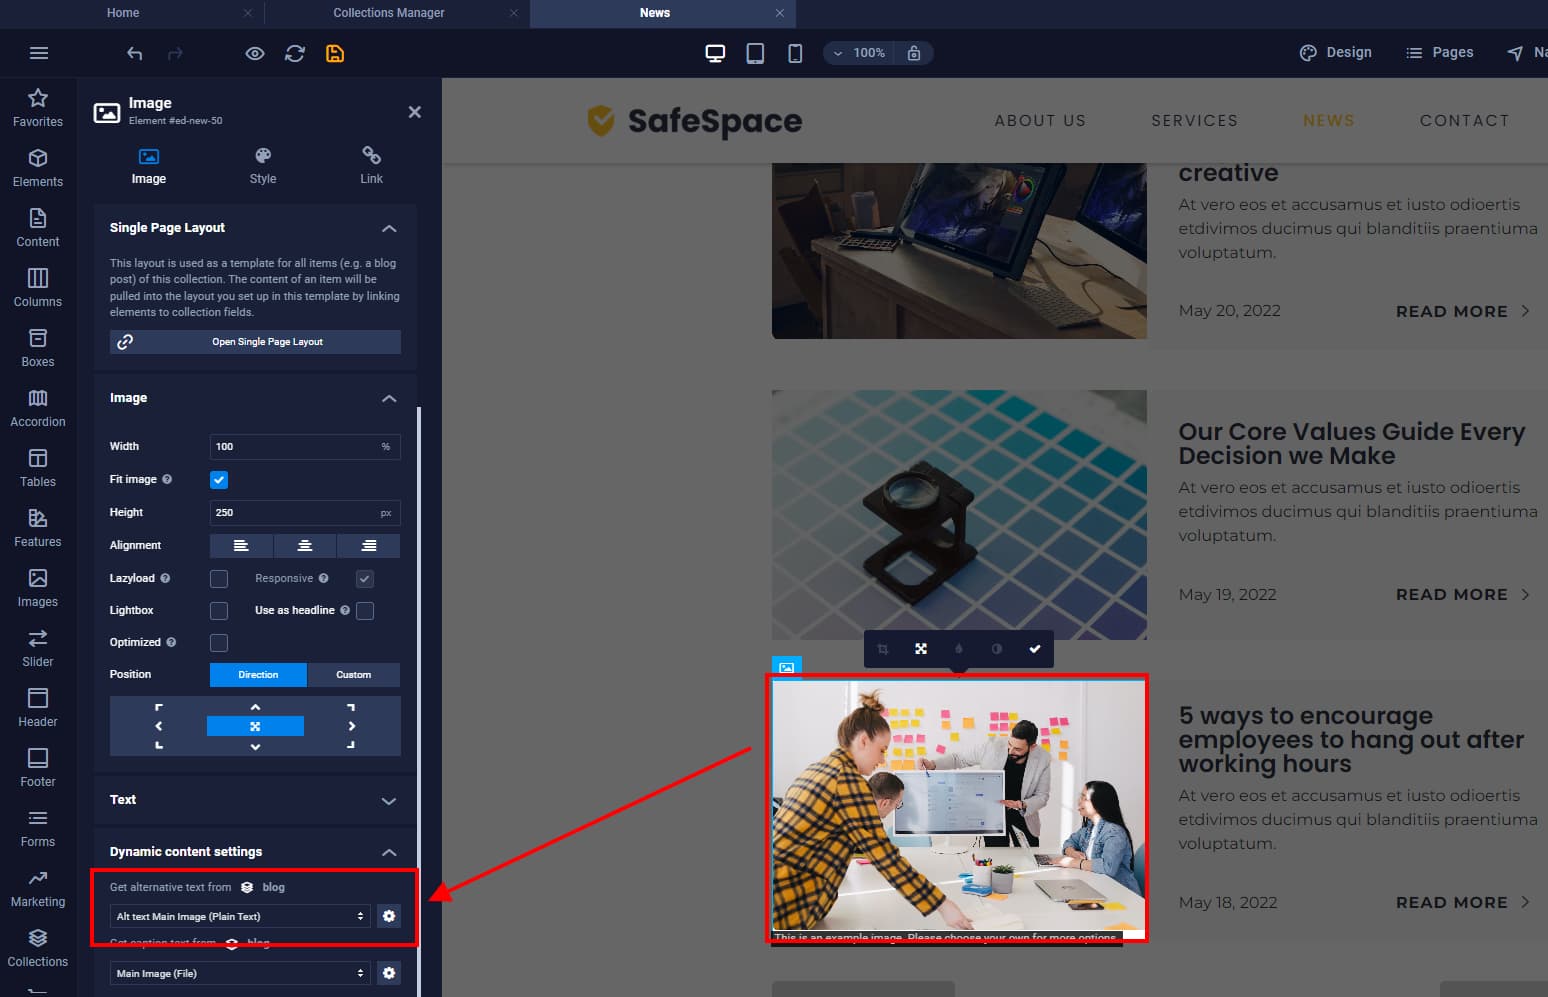Toggle the Use as headline checkbox

click(365, 611)
